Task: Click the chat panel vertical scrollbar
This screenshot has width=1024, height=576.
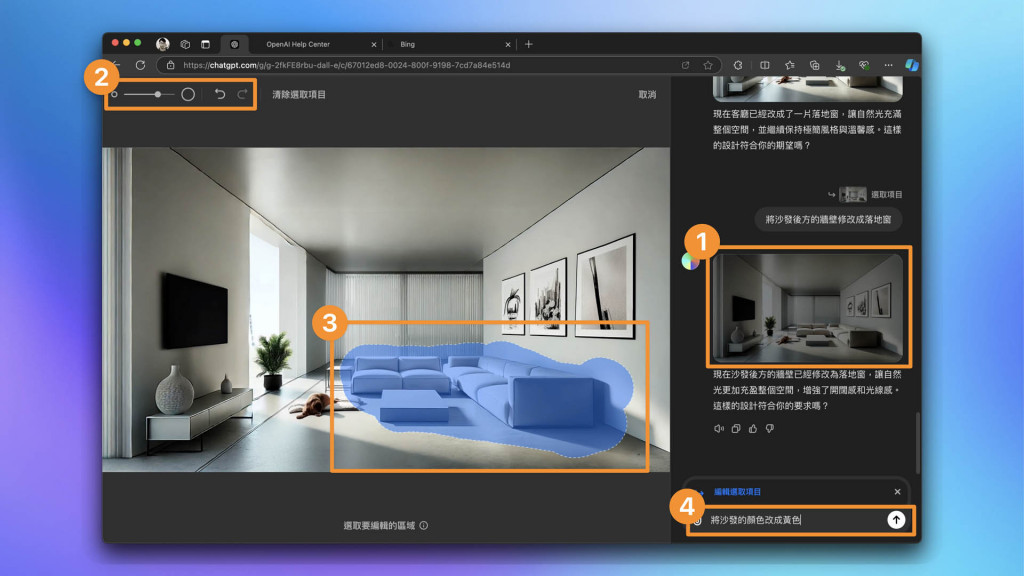Action: (918, 443)
